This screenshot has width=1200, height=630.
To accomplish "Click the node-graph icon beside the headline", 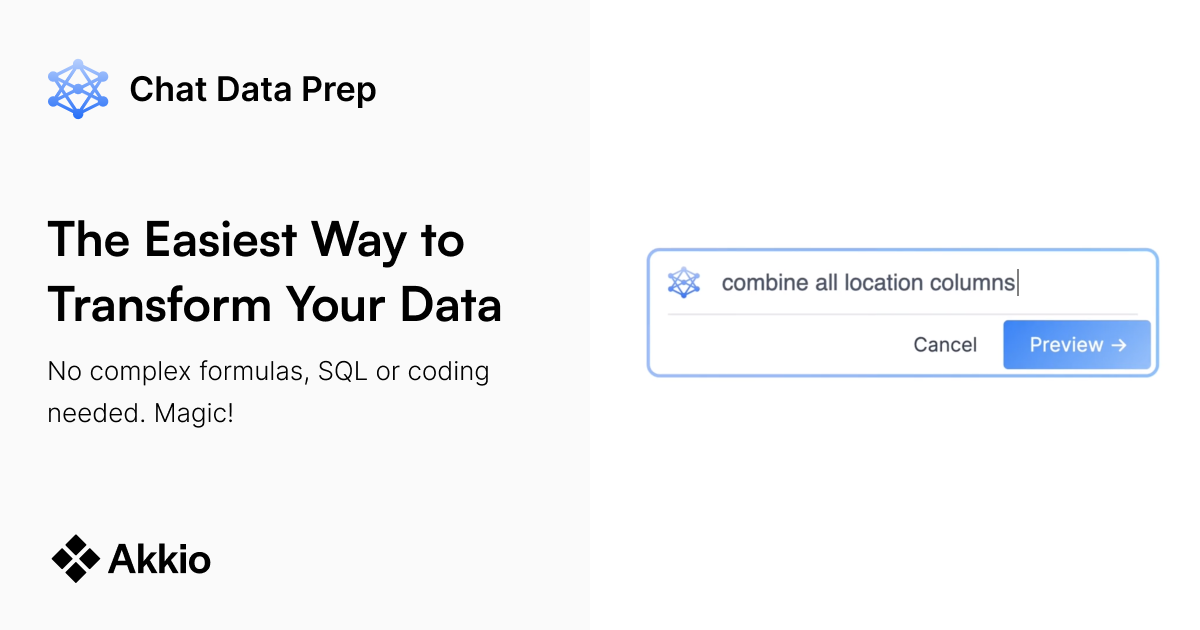I will [78, 89].
